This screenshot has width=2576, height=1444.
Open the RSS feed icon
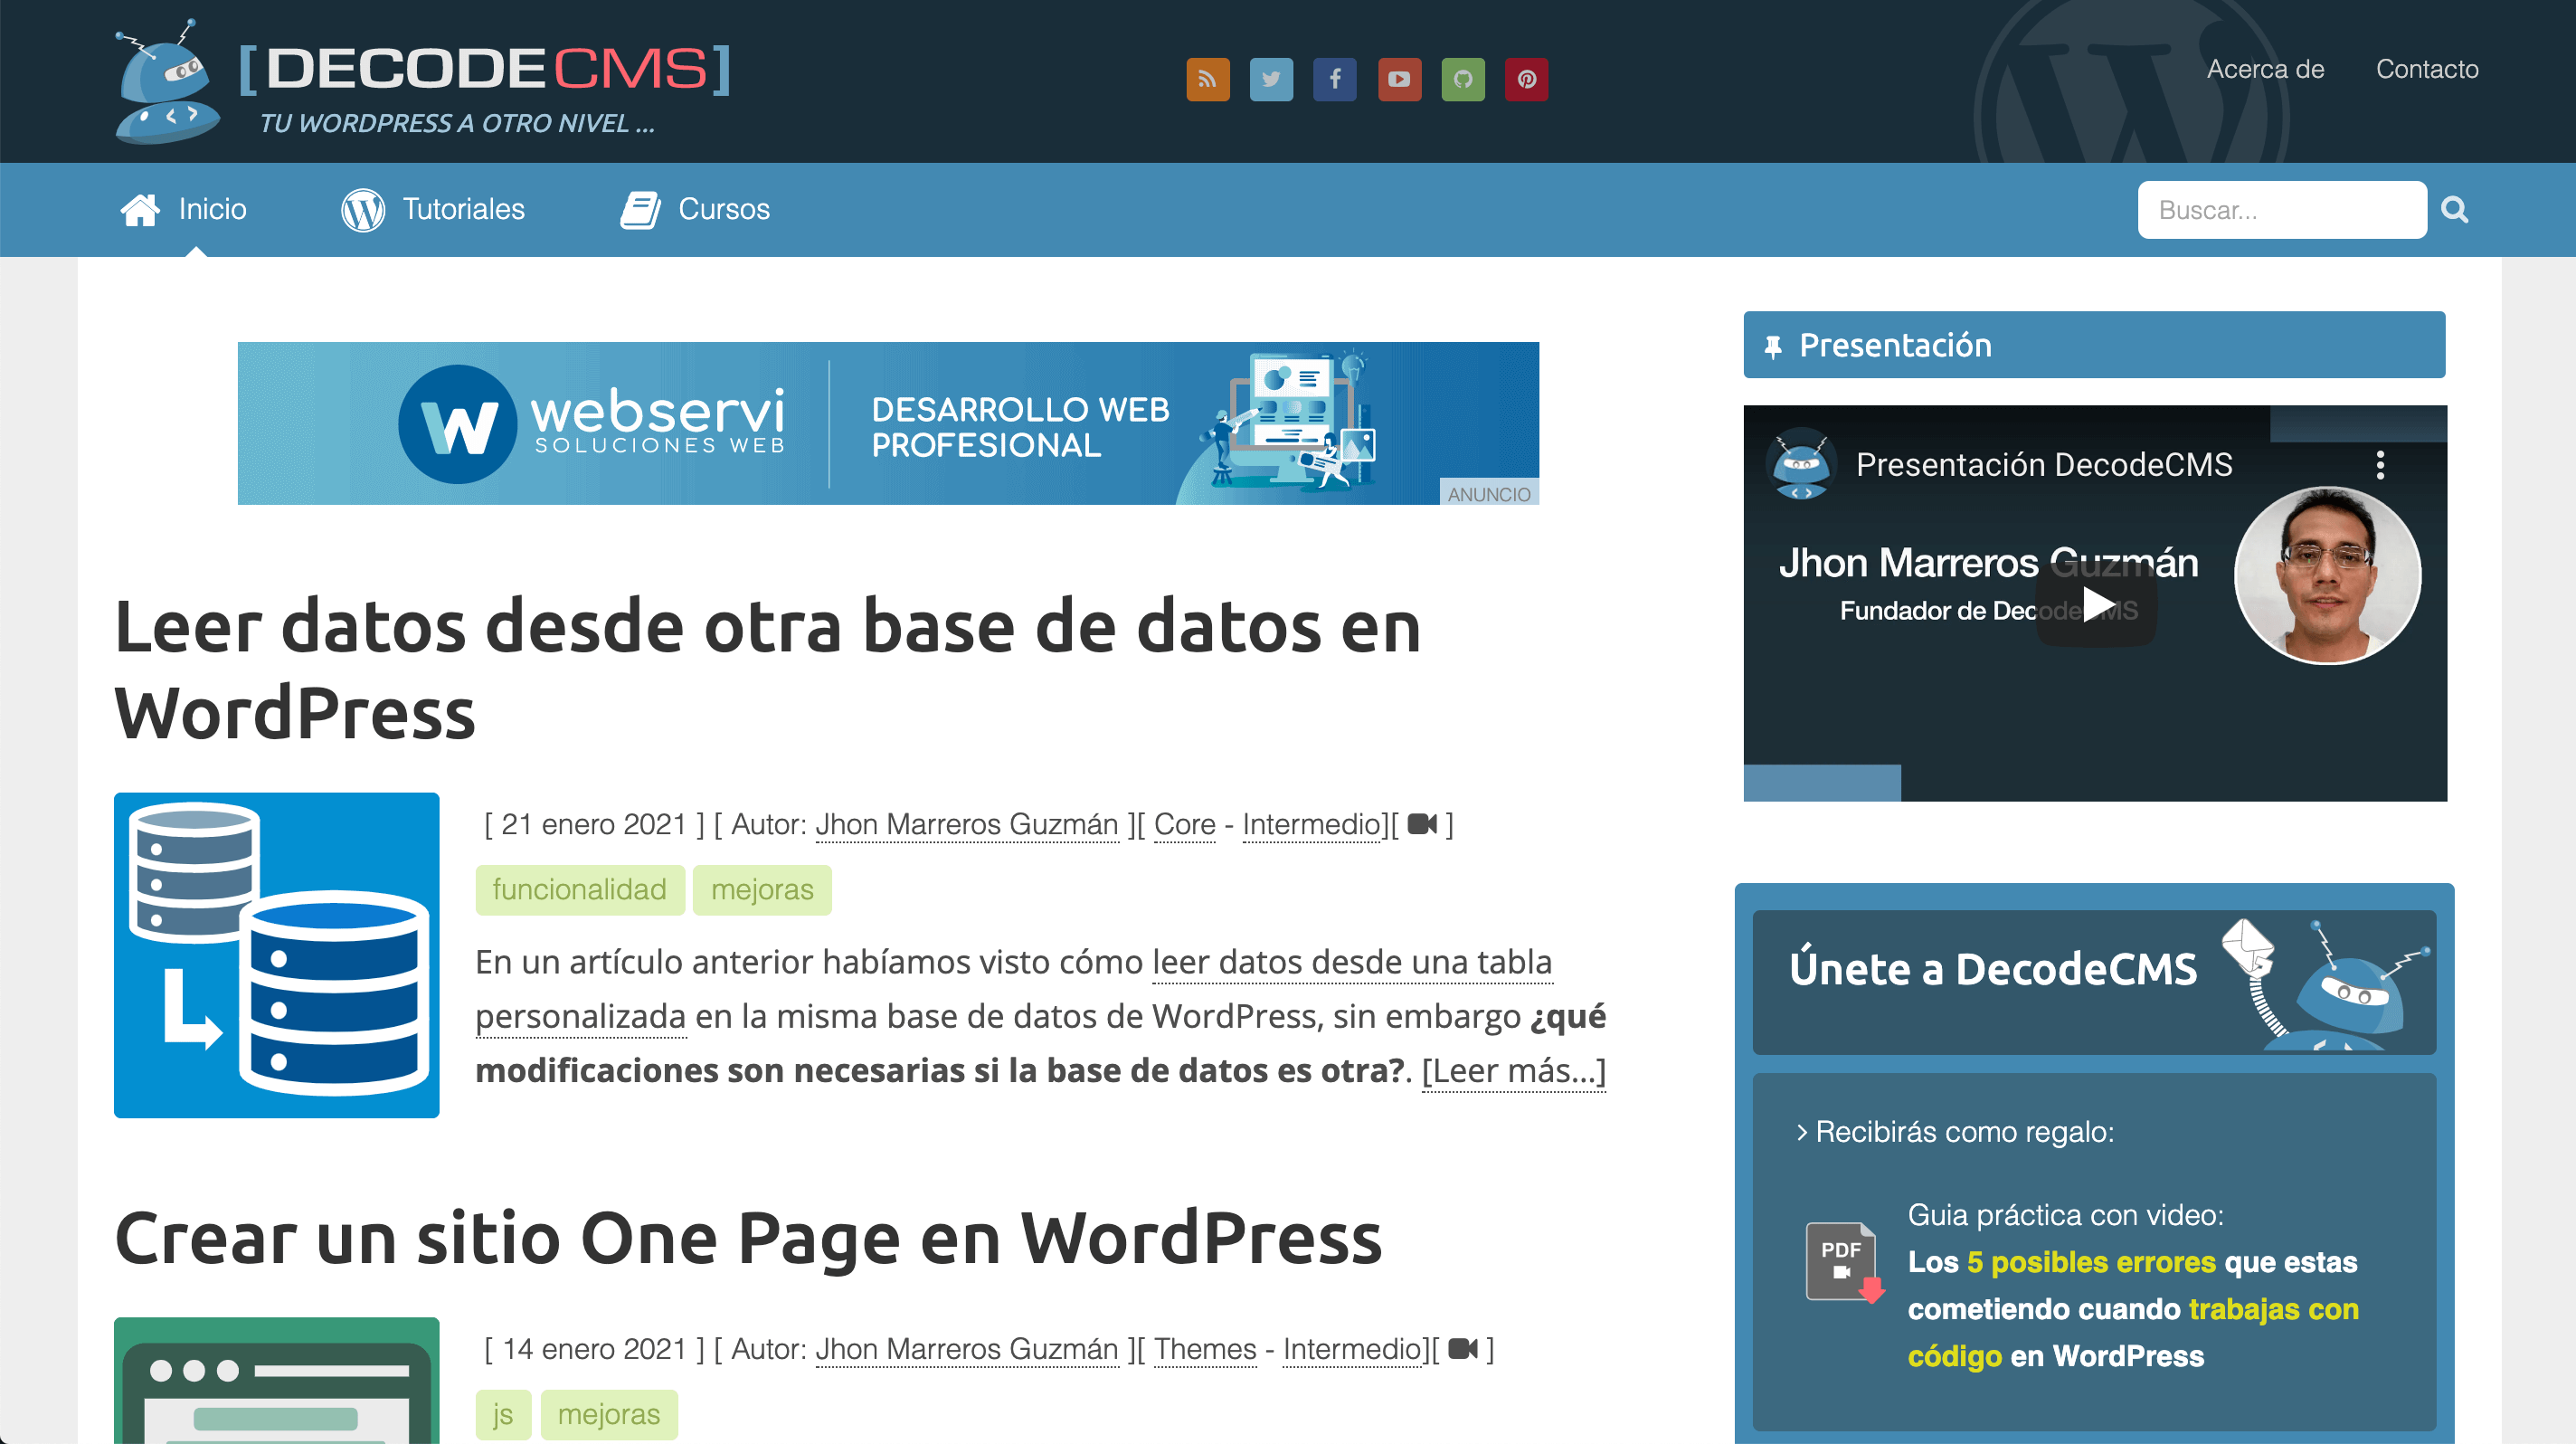[x=1207, y=79]
